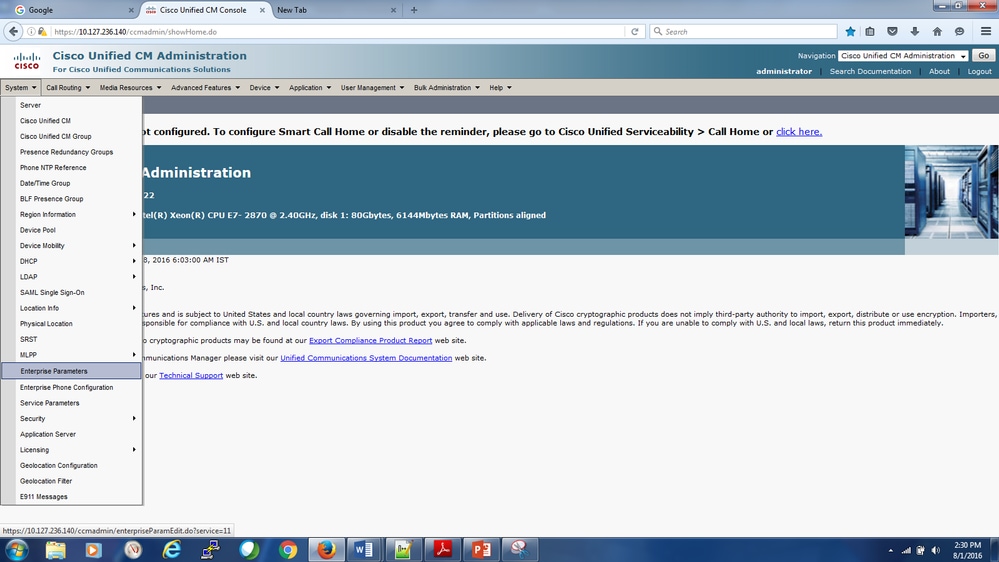Open Location Info submenu
This screenshot has width=999, height=562.
71,308
